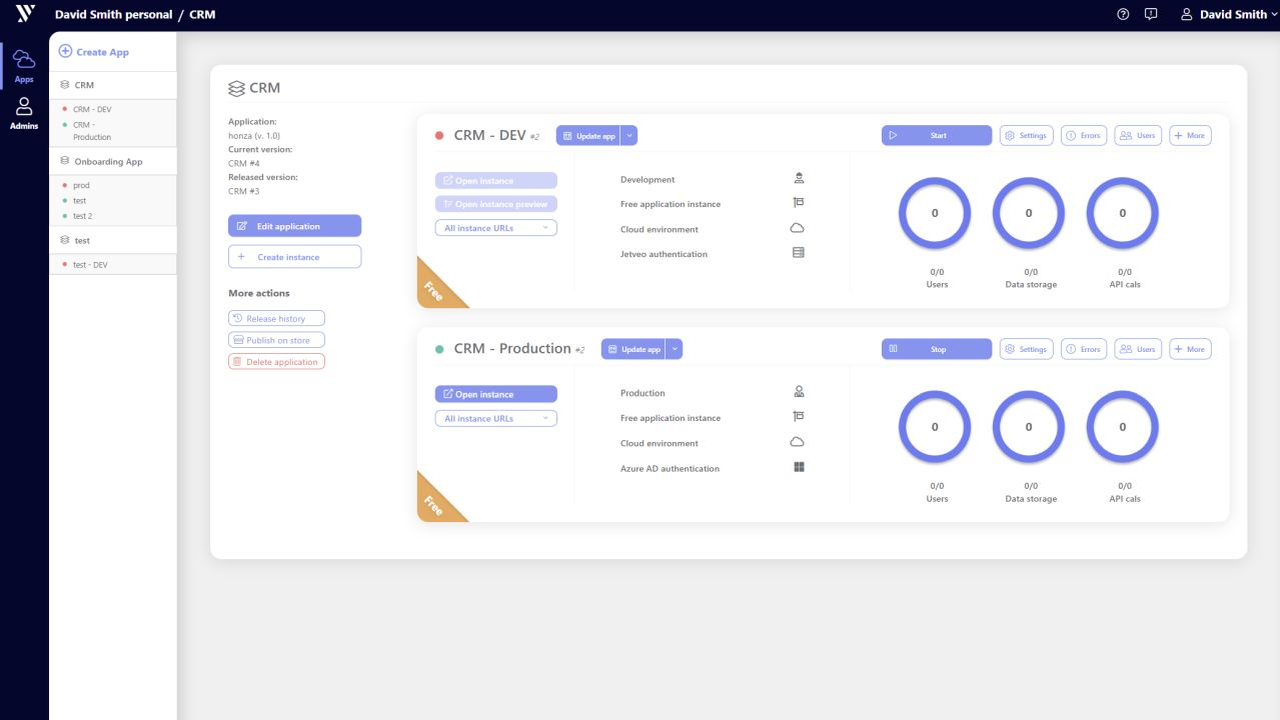
Task: Open Release history
Action: (x=276, y=318)
